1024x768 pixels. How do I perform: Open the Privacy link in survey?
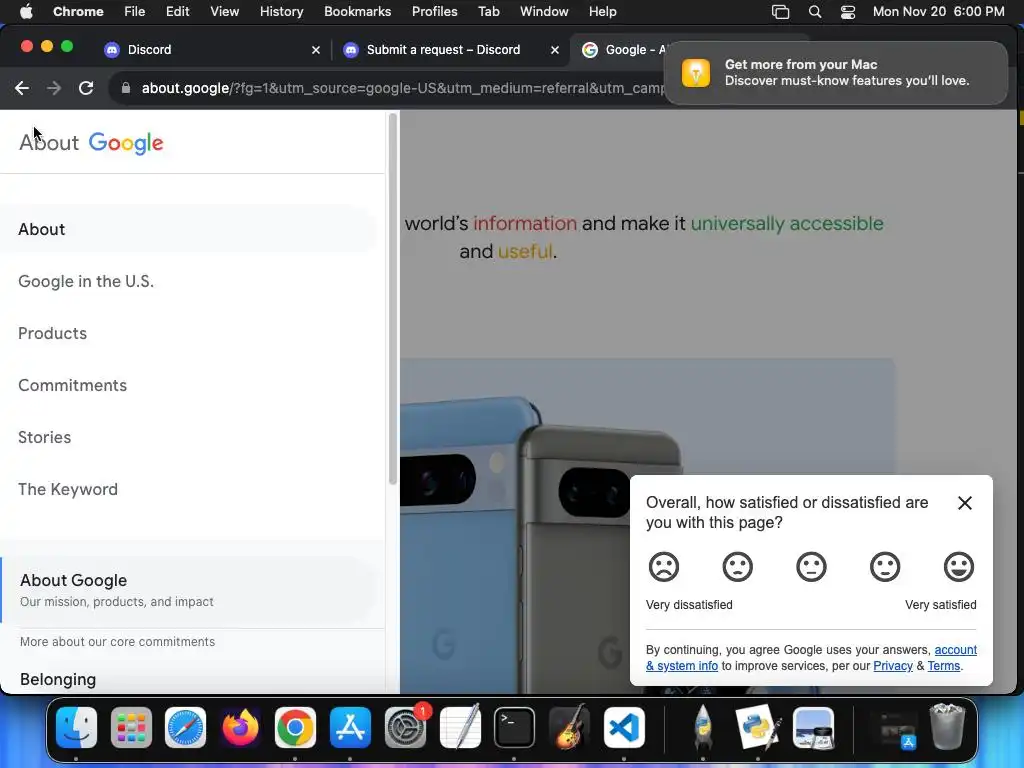893,665
